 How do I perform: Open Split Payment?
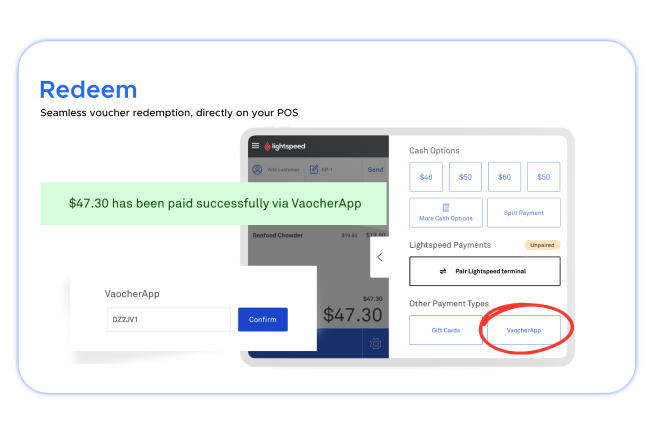pos(524,213)
